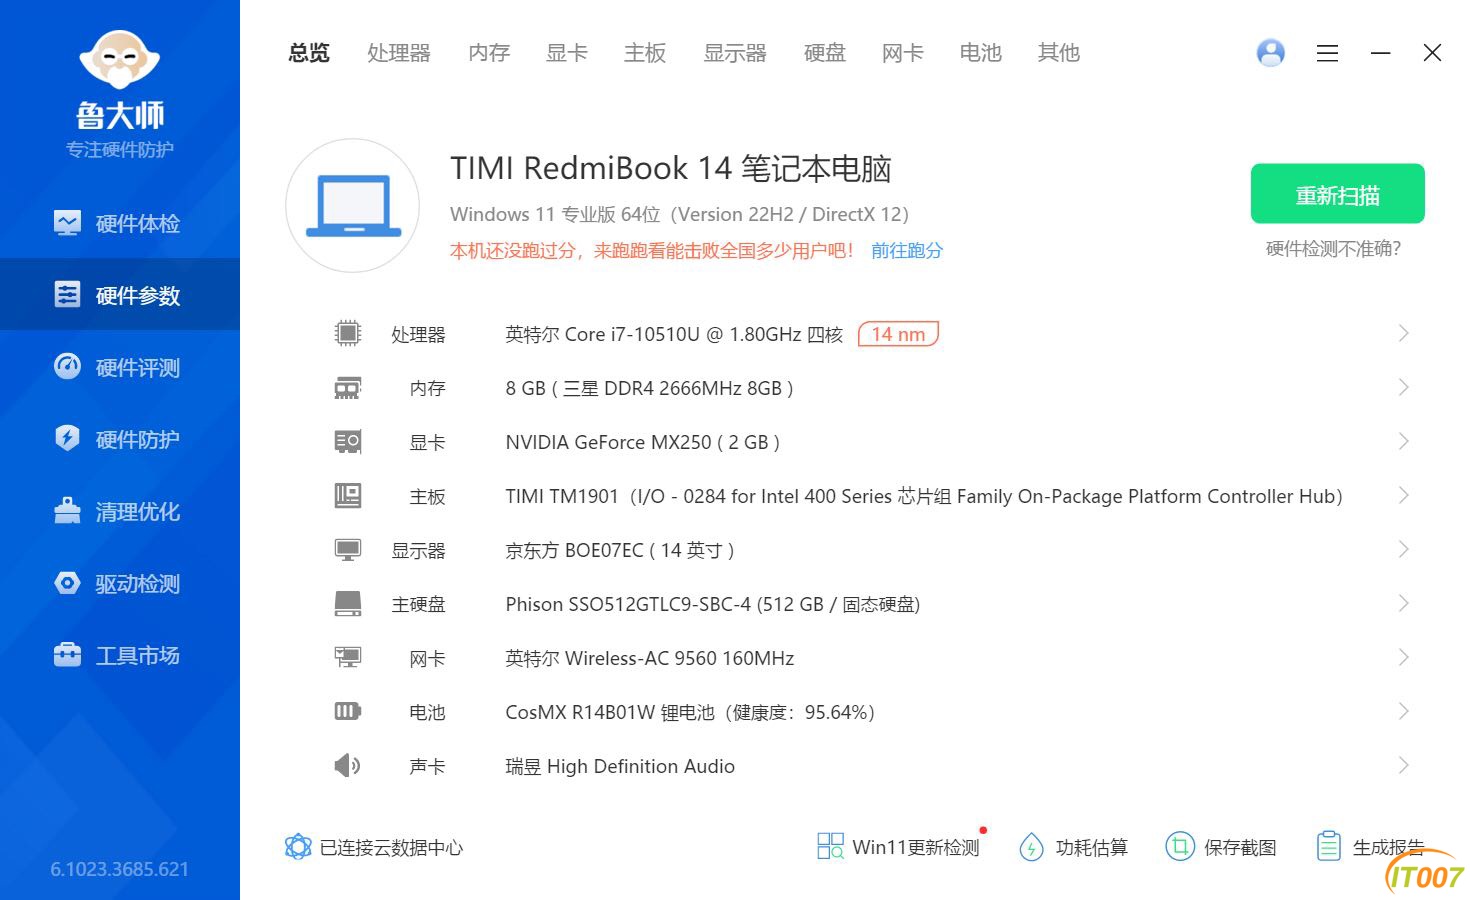Switch to the 主板 tab
Image resolution: width=1470 pixels, height=900 pixels.
(x=645, y=53)
